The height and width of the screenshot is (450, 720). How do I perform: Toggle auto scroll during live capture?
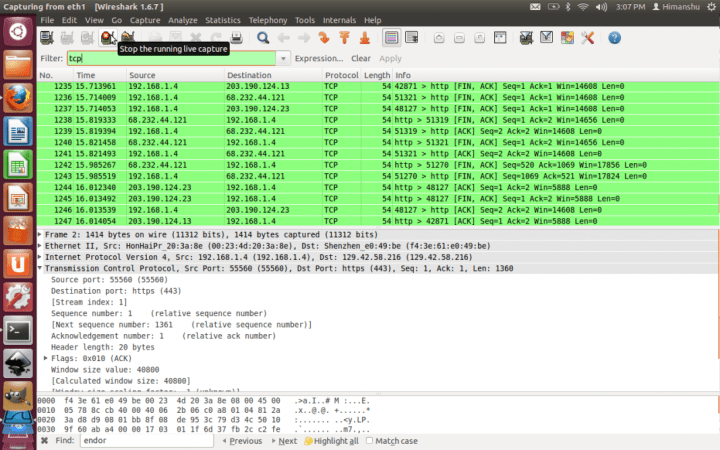click(412, 38)
